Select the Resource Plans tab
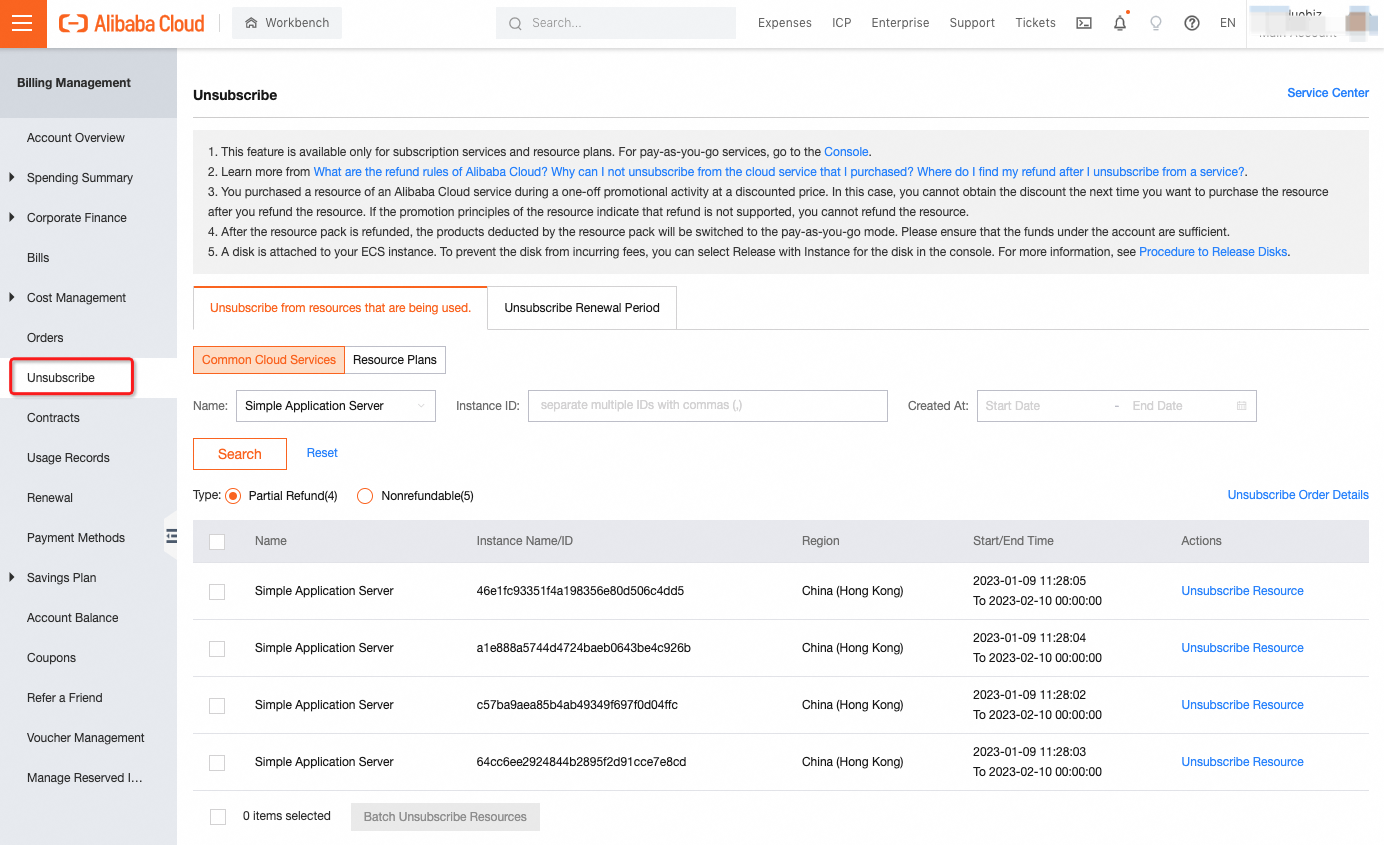Image resolution: width=1384 pixels, height=845 pixels. (x=395, y=360)
